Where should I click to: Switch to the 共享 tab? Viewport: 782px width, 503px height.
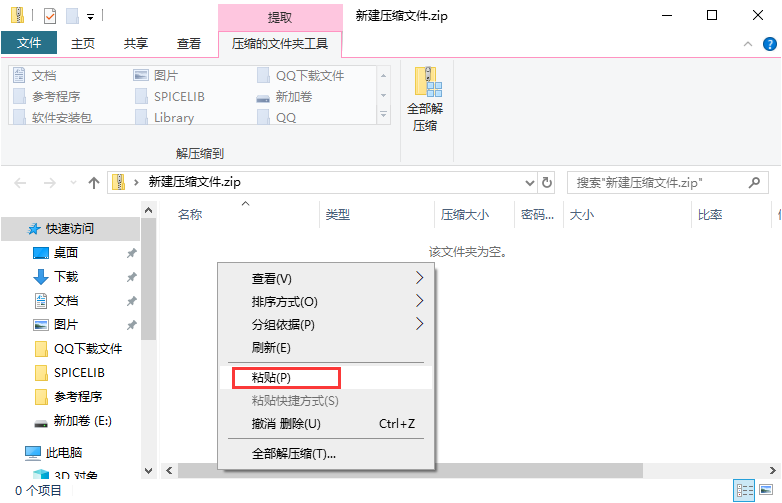(x=136, y=44)
